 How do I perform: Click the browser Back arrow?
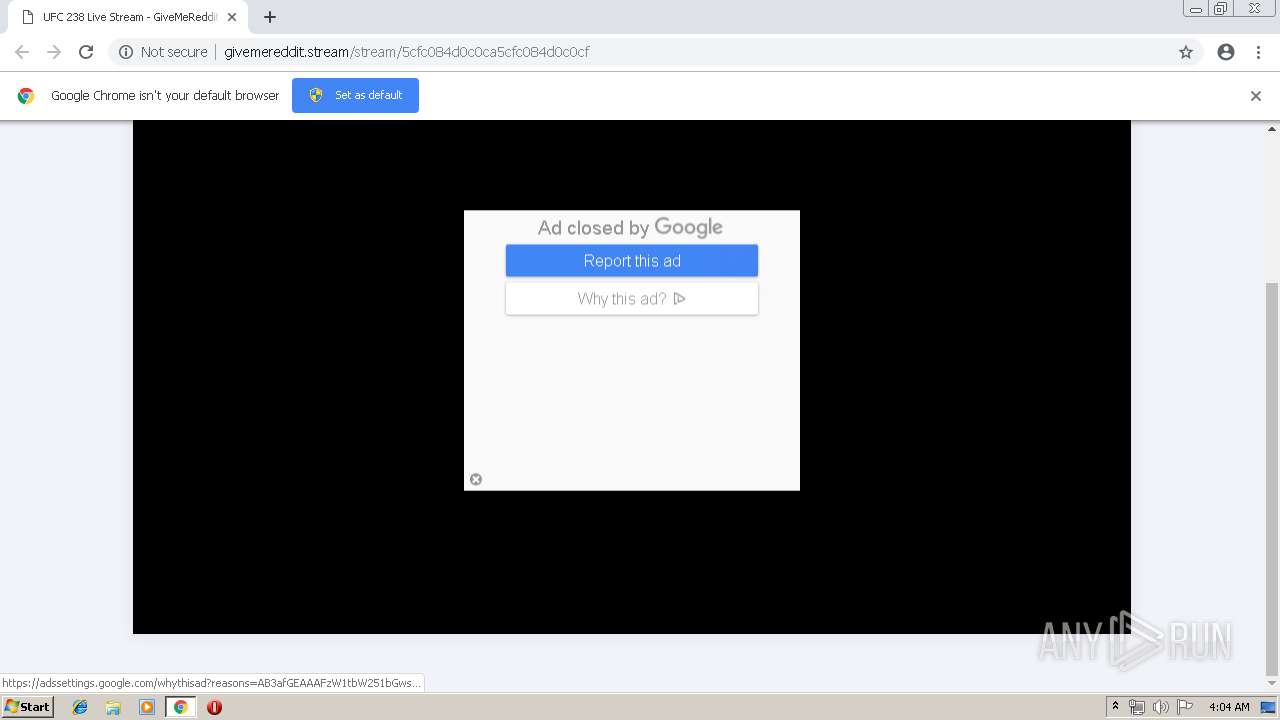(x=22, y=52)
